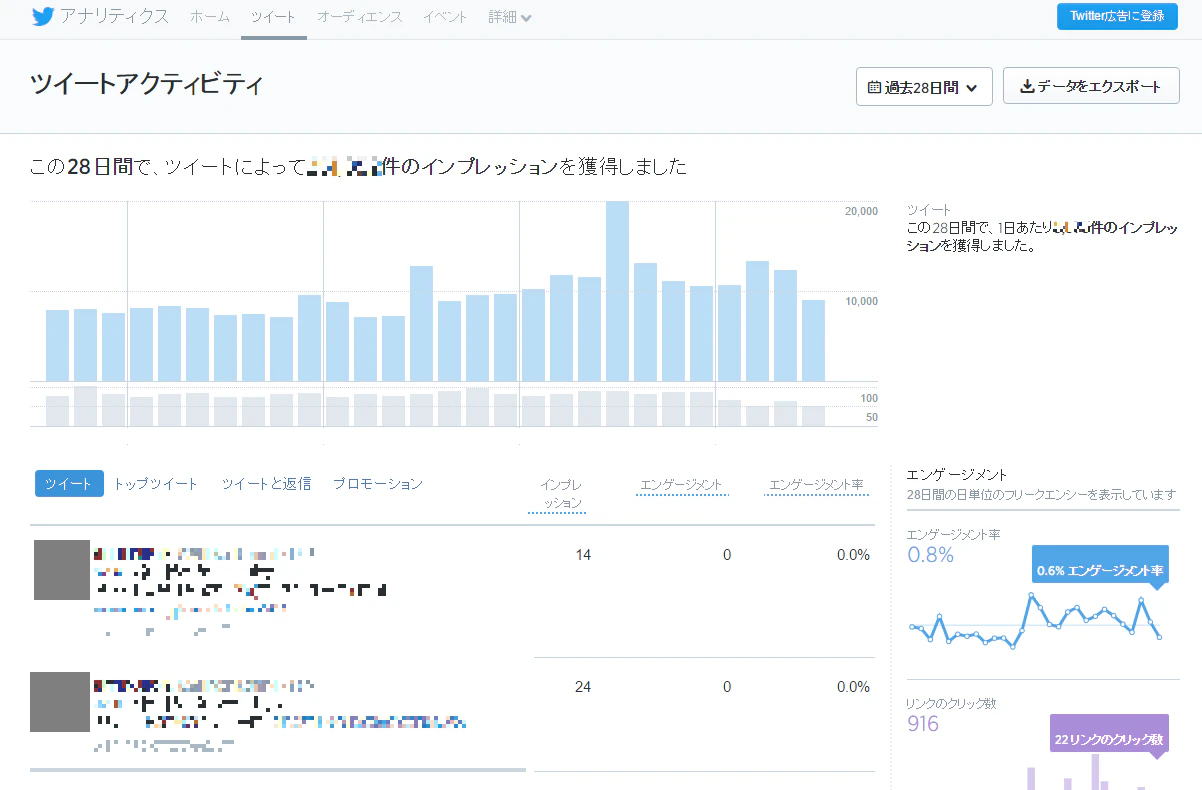Viewport: 1202px width, 790px height.
Task: Expand the 過去28日間 date range dropdown
Action: click(x=924, y=87)
